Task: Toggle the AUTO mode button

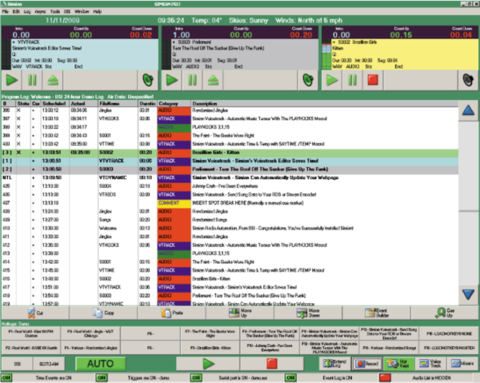Action: point(100,364)
